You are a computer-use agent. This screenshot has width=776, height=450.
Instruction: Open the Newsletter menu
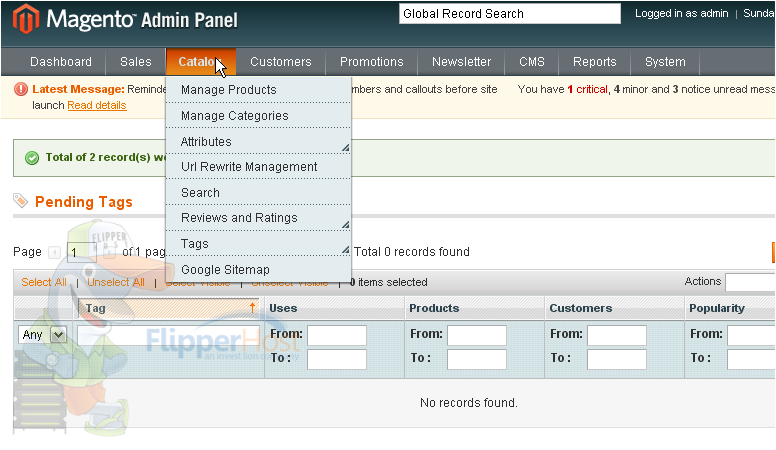point(461,62)
